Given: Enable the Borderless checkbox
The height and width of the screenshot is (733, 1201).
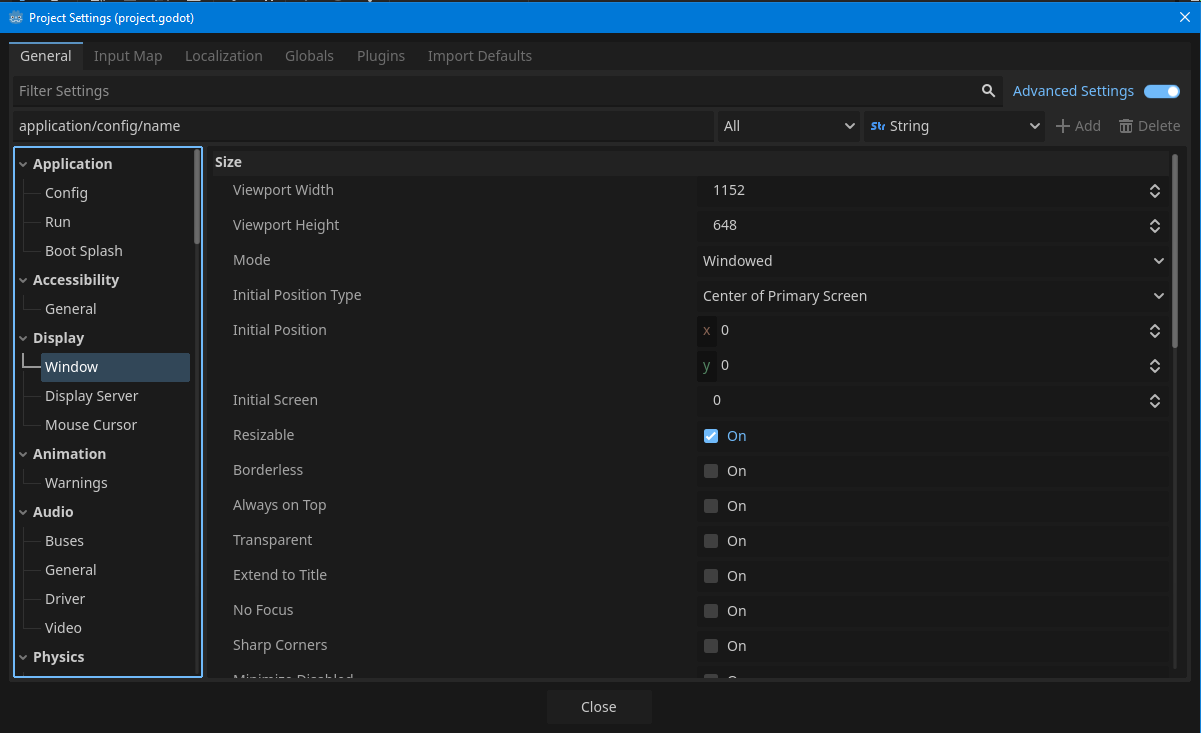Looking at the screenshot, I should [711, 471].
